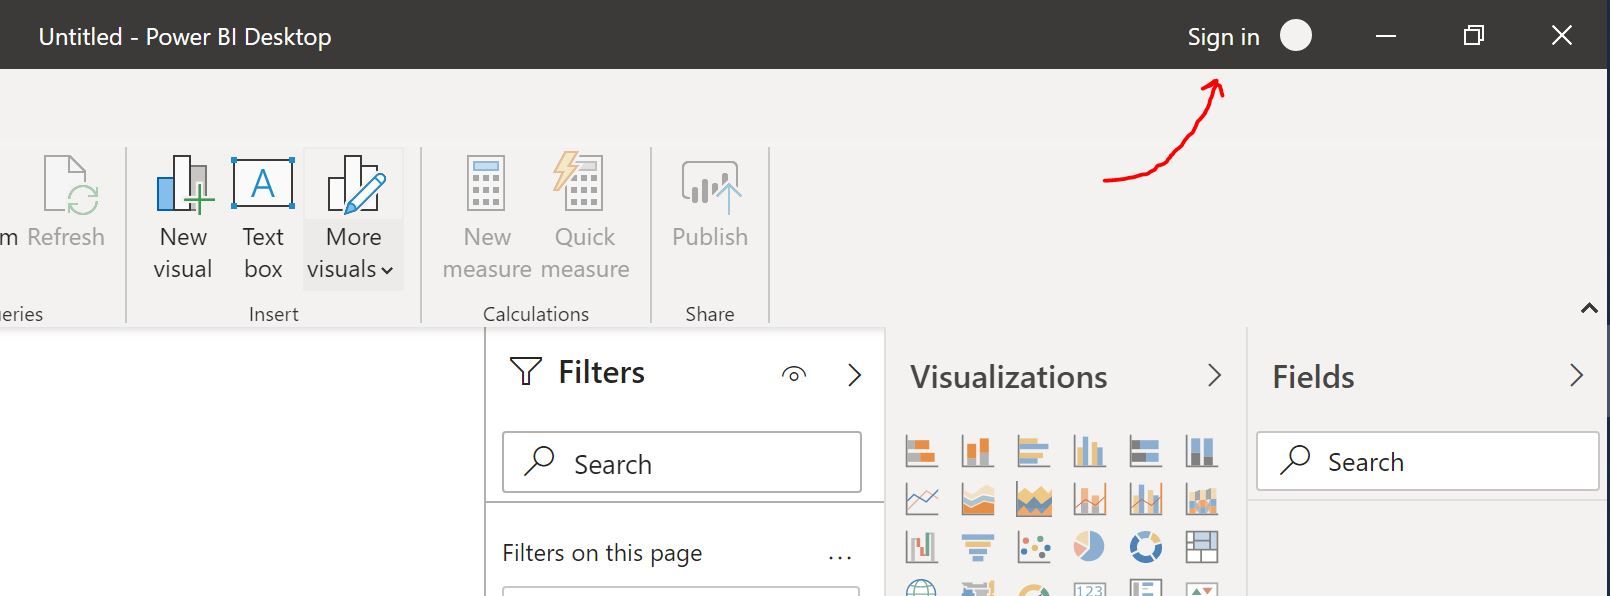Click the Refresh ribbon button

pos(66,202)
